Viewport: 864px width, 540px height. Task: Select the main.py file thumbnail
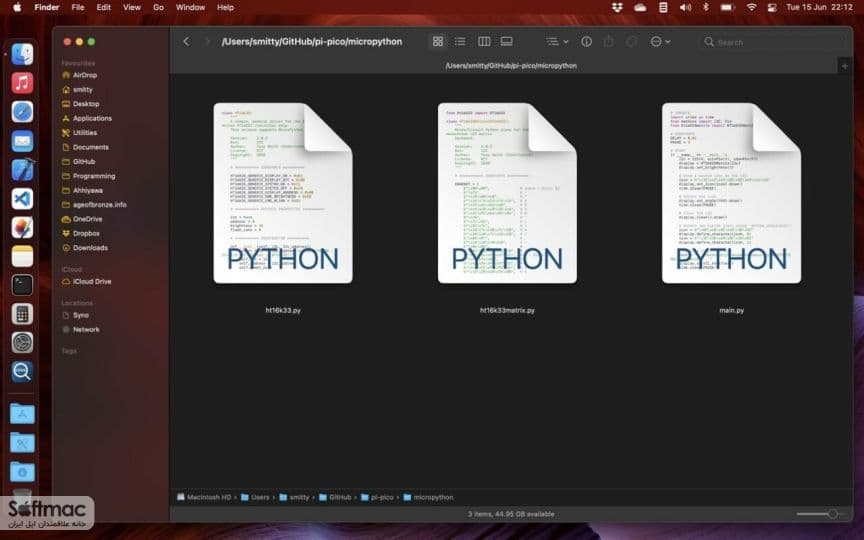(731, 193)
